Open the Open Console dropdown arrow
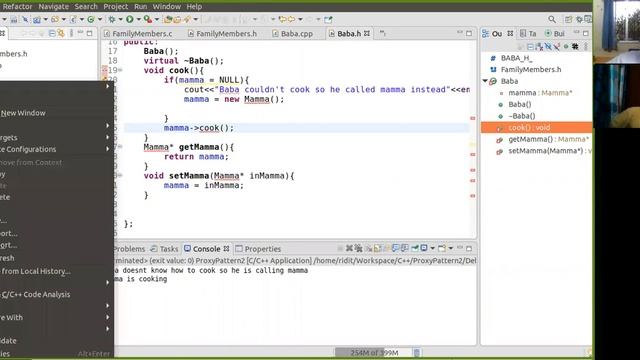 pos(451,248)
